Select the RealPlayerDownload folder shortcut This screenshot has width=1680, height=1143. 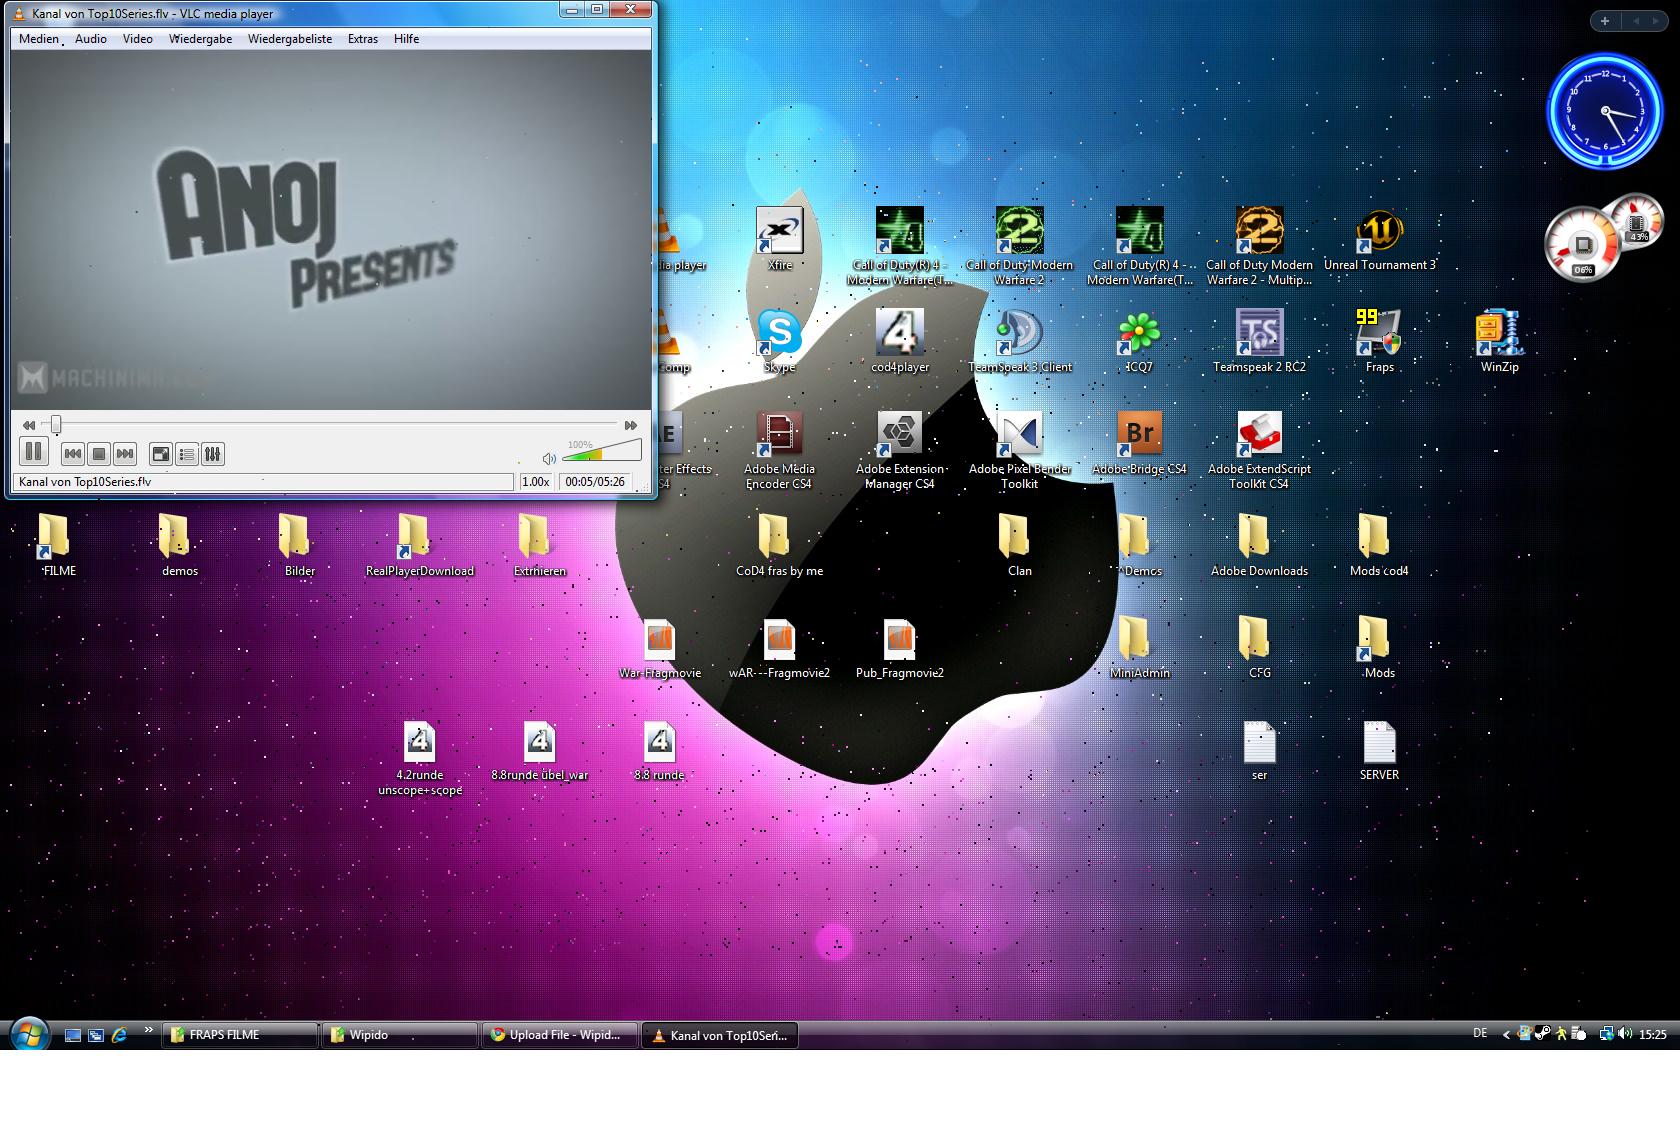click(x=420, y=546)
